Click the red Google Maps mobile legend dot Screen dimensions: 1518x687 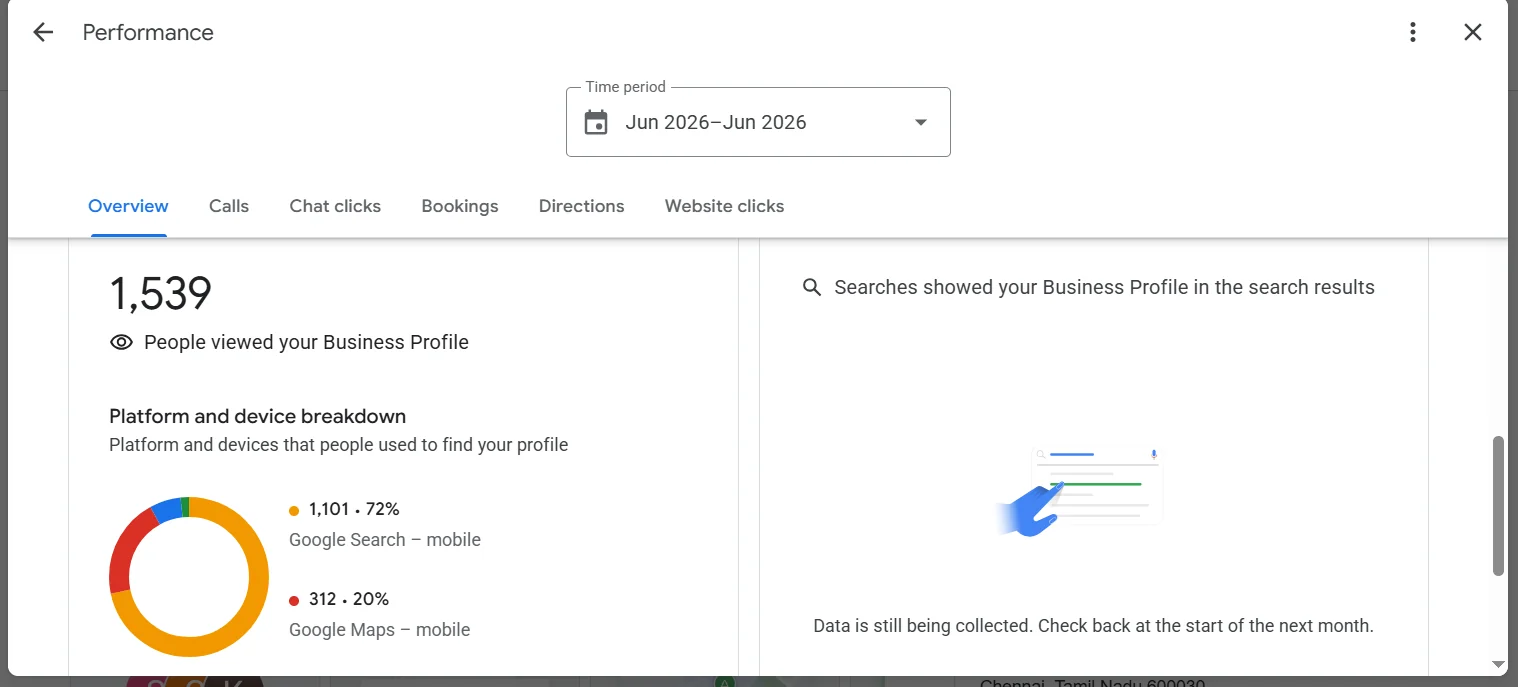tap(294, 601)
